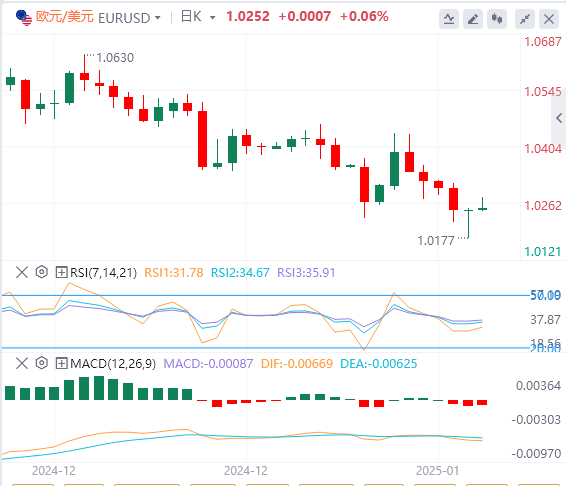Toggle the RSI panel plus box

point(61,272)
